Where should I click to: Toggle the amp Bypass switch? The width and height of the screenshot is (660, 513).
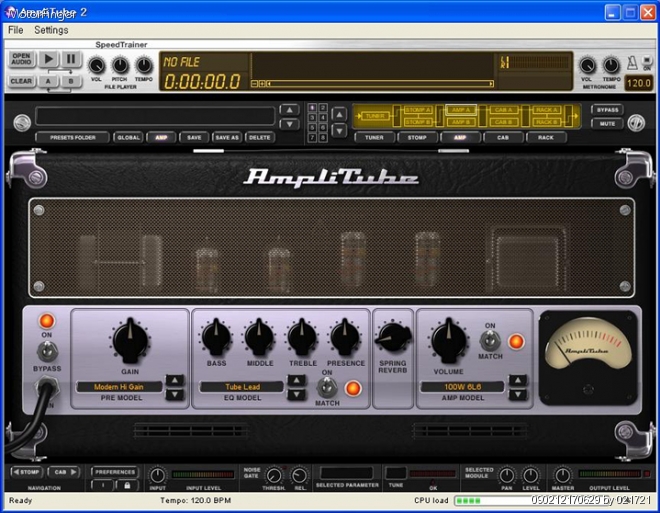(46, 350)
